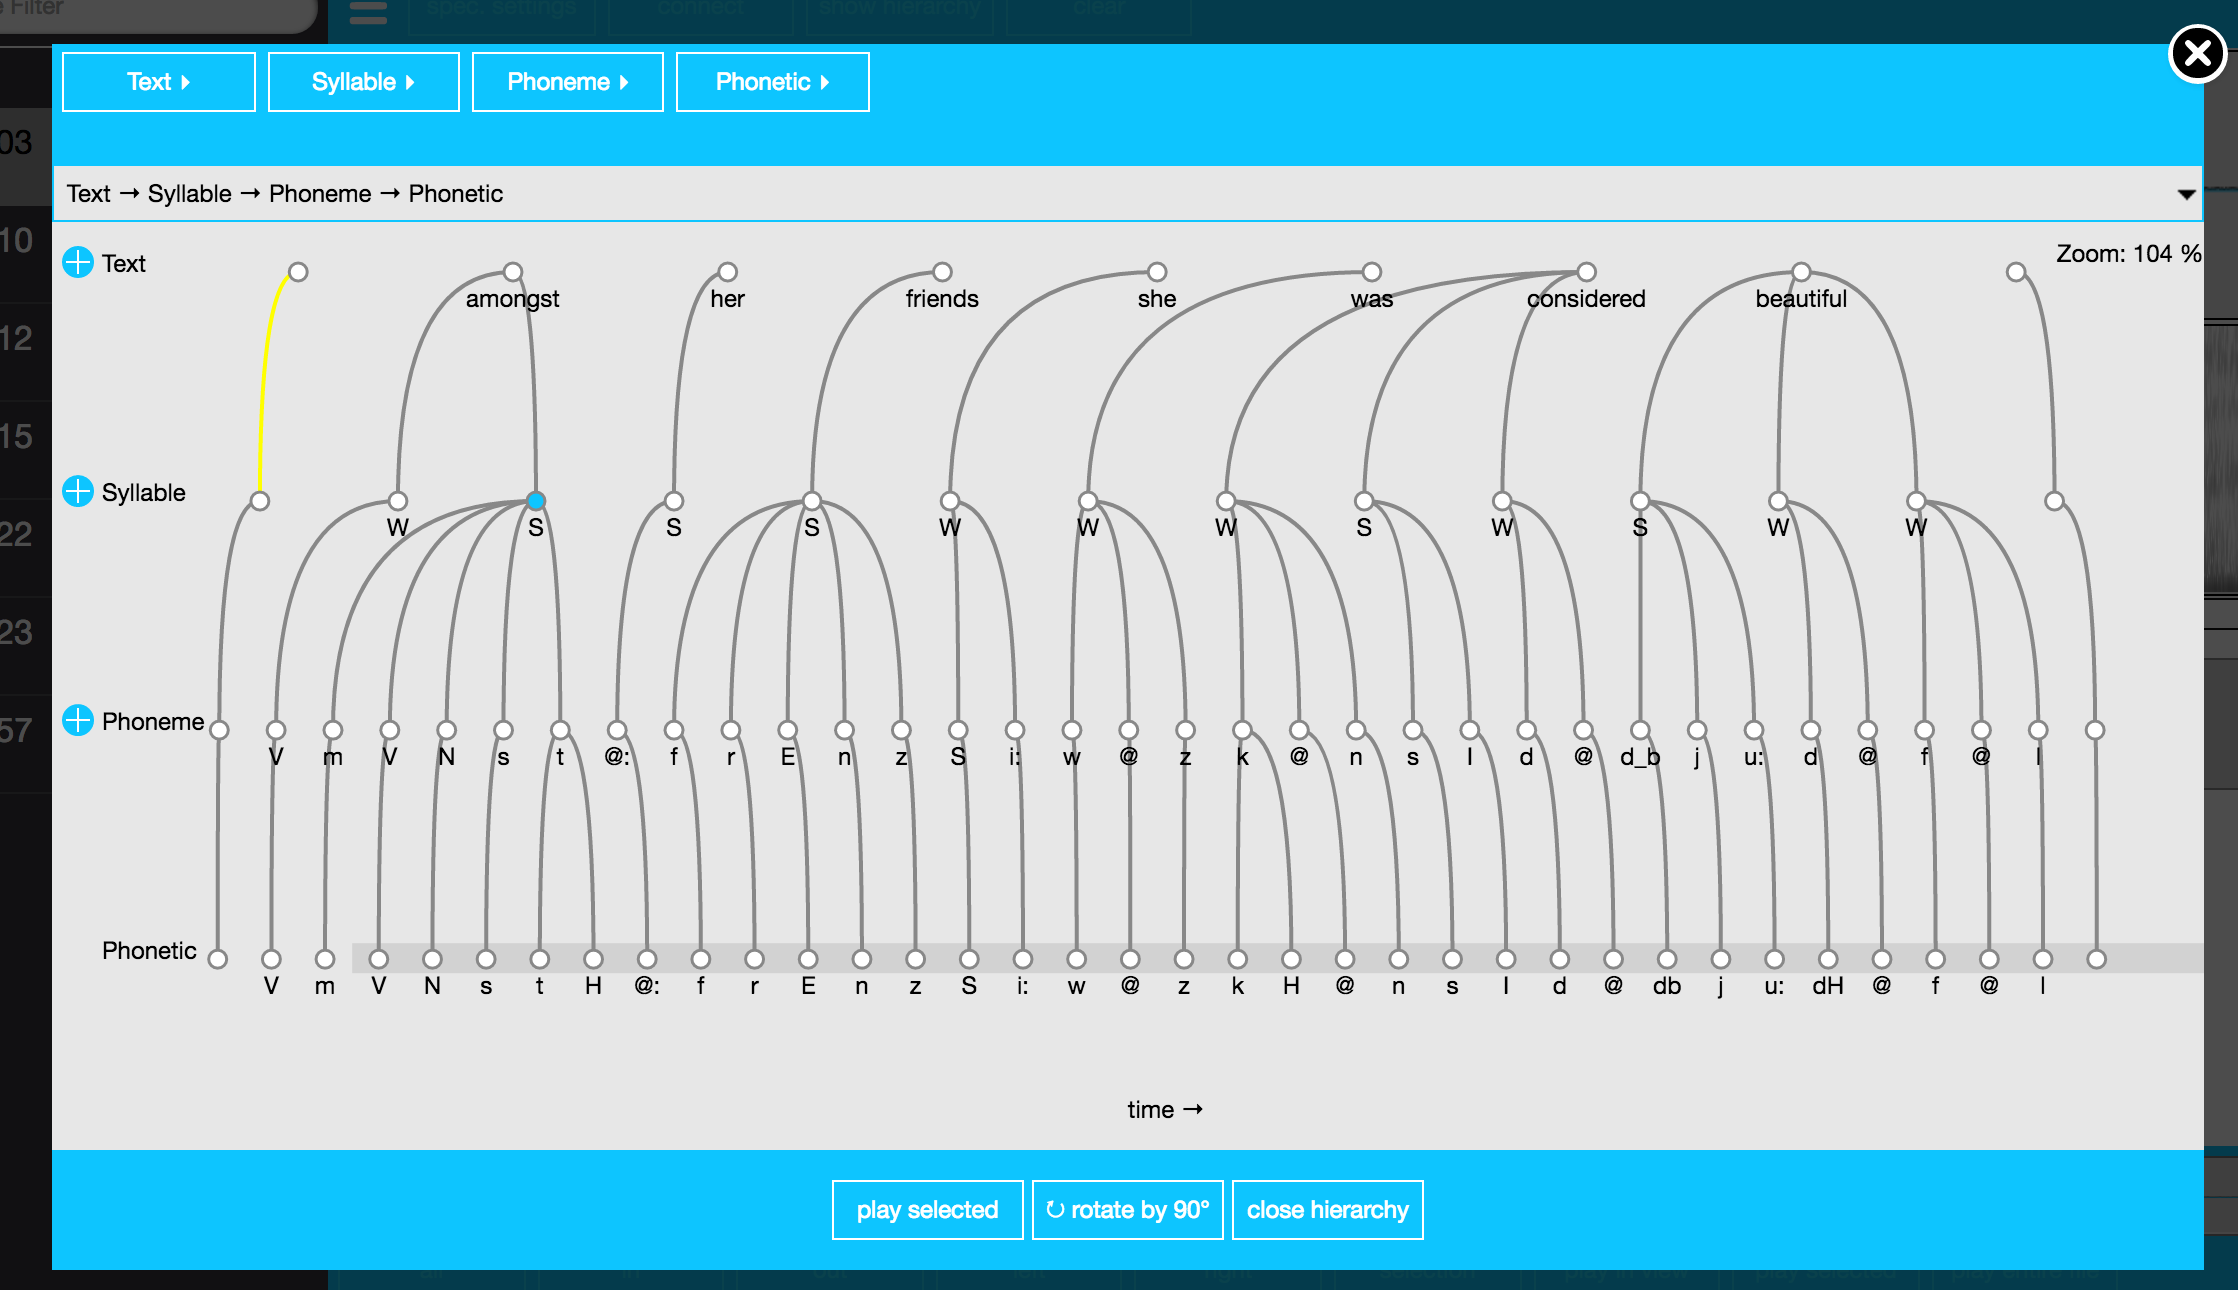Image resolution: width=2238 pixels, height=1290 pixels.
Task: Select the blue highlighted S syllable node
Action: [x=536, y=501]
